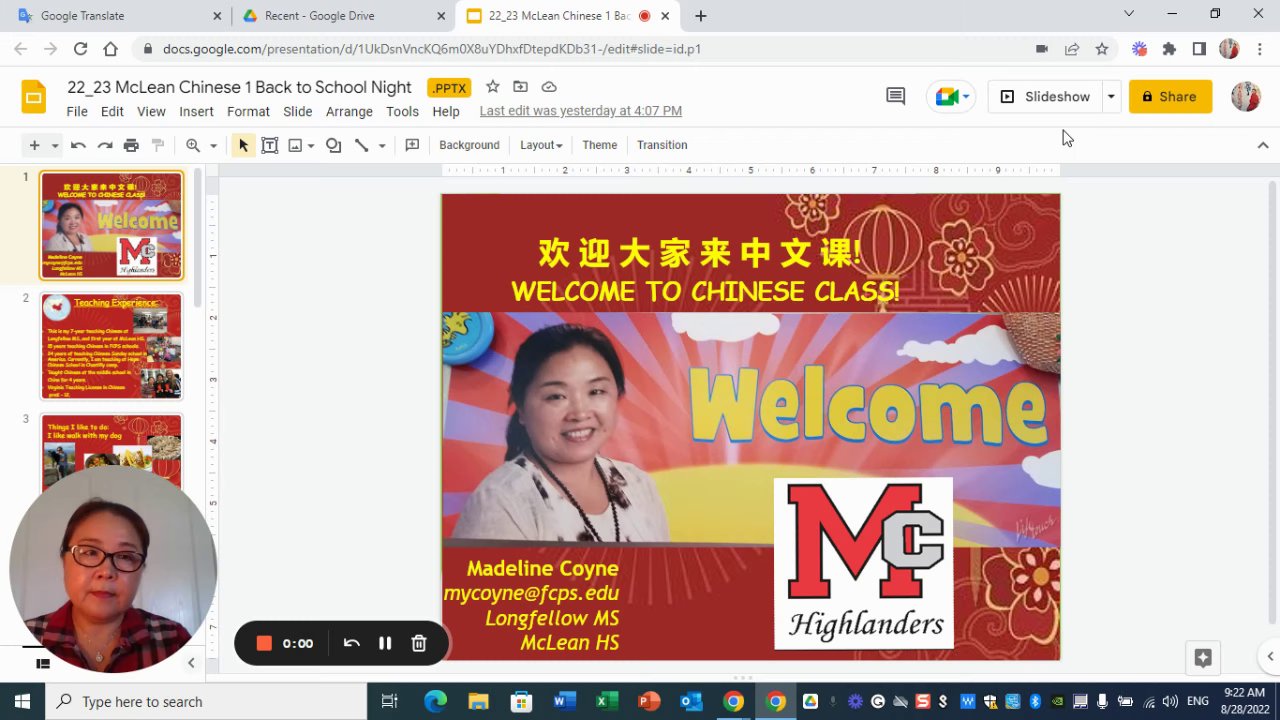Stop the screen recording

pos(264,643)
